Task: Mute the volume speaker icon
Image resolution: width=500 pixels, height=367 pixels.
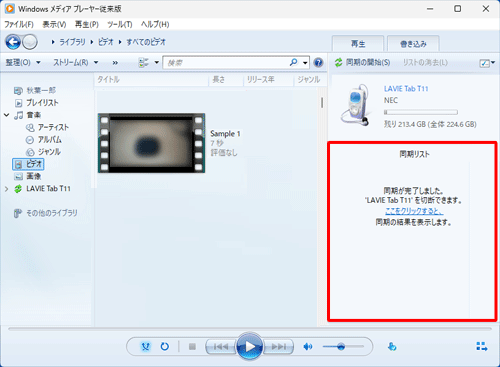Action: [x=308, y=347]
